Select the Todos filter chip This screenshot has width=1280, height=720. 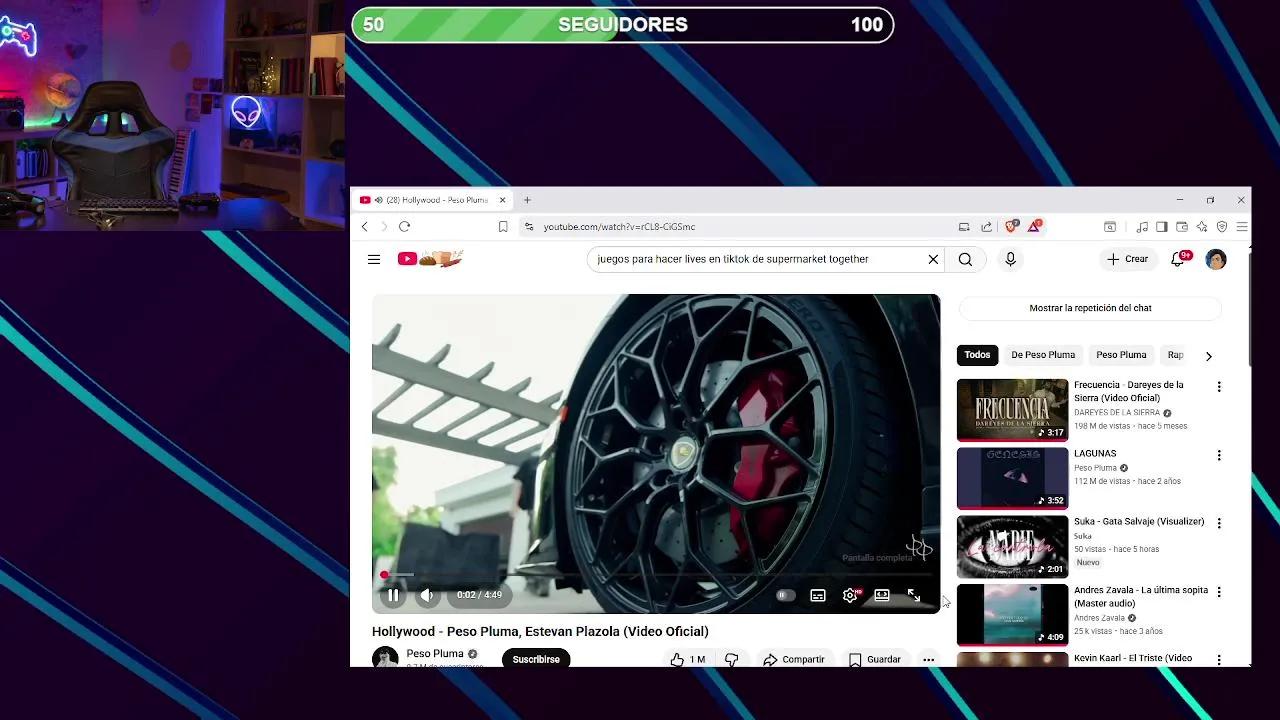[977, 355]
